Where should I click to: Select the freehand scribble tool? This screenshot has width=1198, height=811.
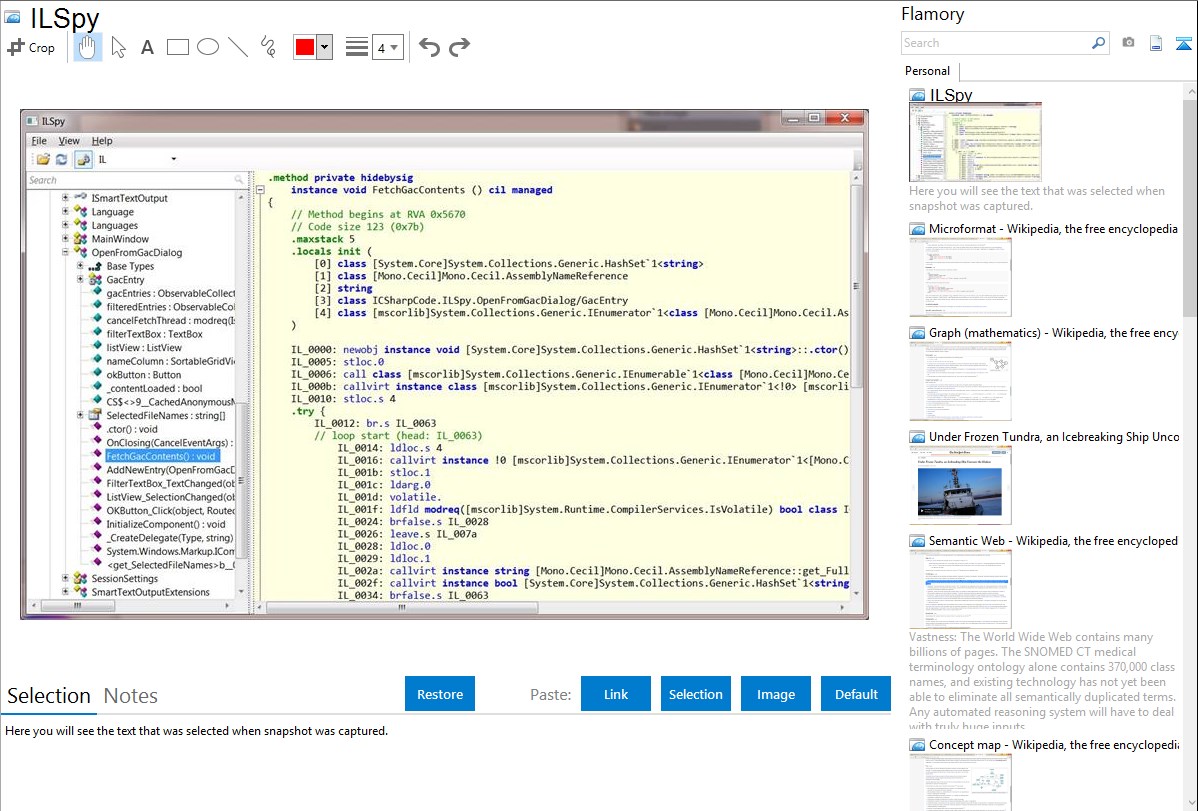point(268,47)
